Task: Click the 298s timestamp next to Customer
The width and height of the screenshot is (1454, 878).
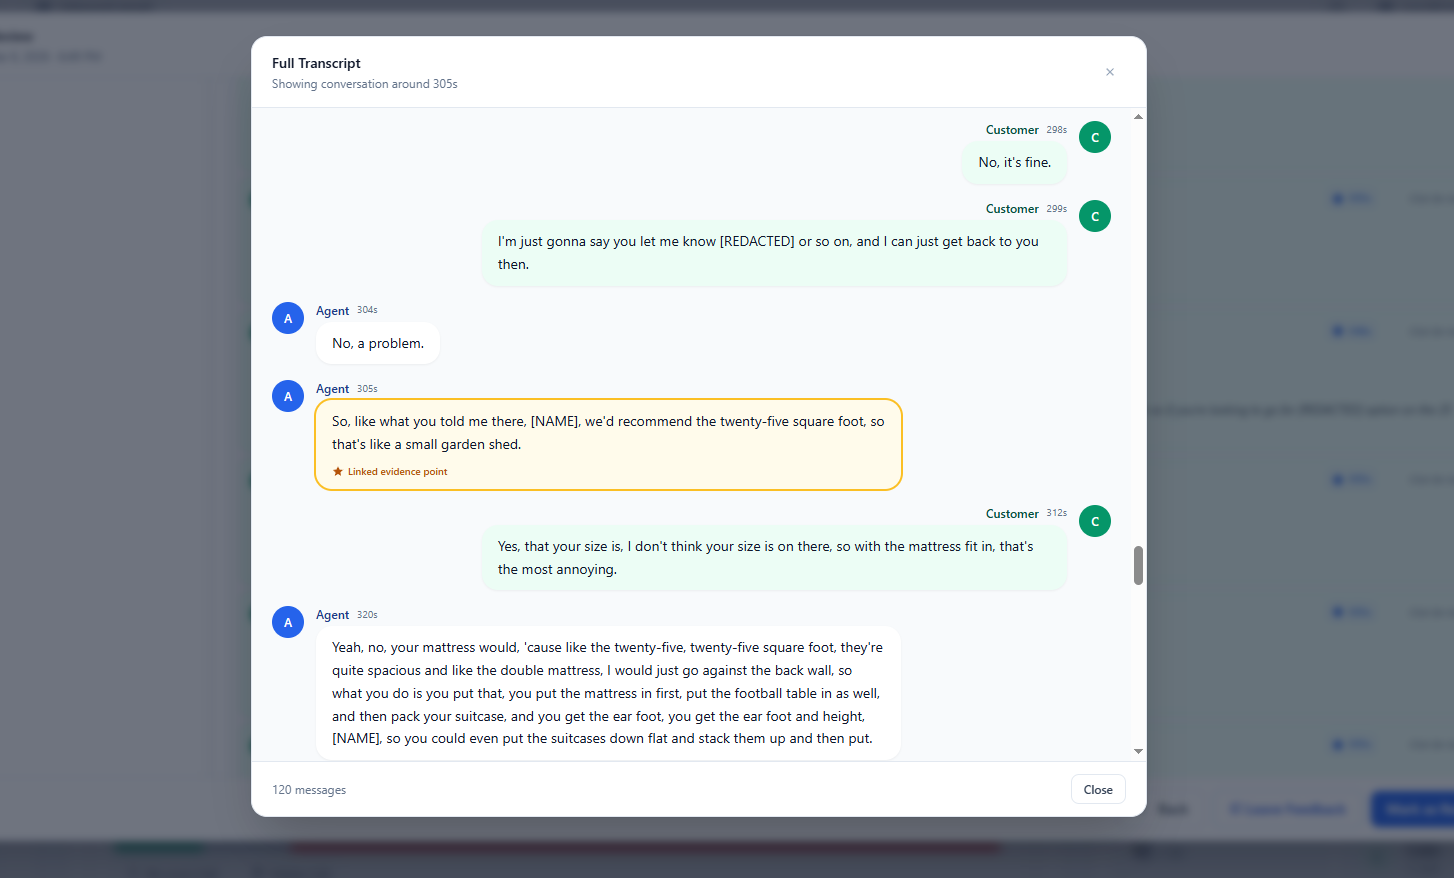Action: 1058,129
